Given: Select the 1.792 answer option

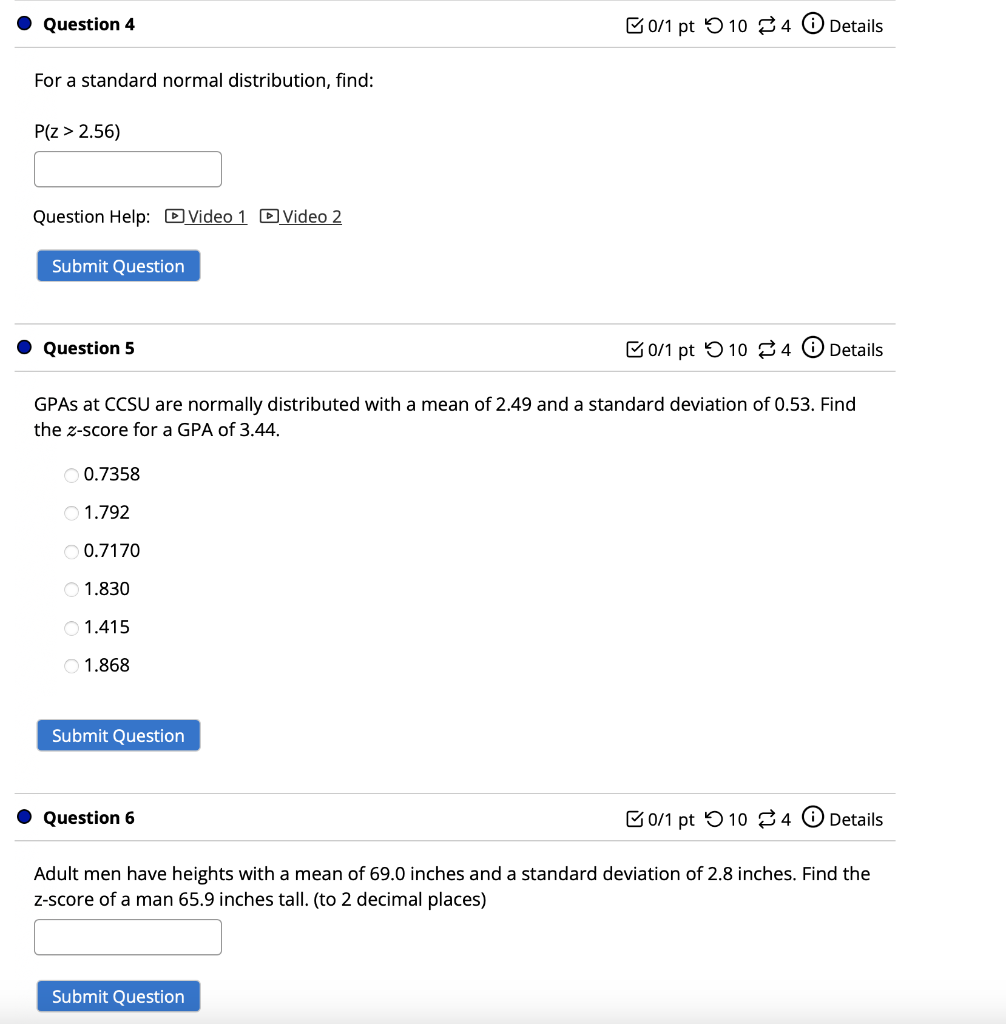Looking at the screenshot, I should click(71, 513).
